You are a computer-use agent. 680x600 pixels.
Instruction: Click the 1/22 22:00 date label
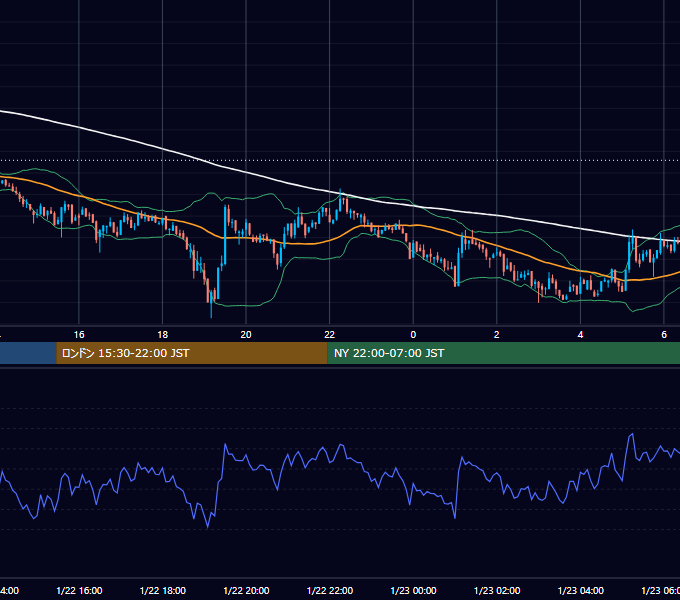pos(330,590)
